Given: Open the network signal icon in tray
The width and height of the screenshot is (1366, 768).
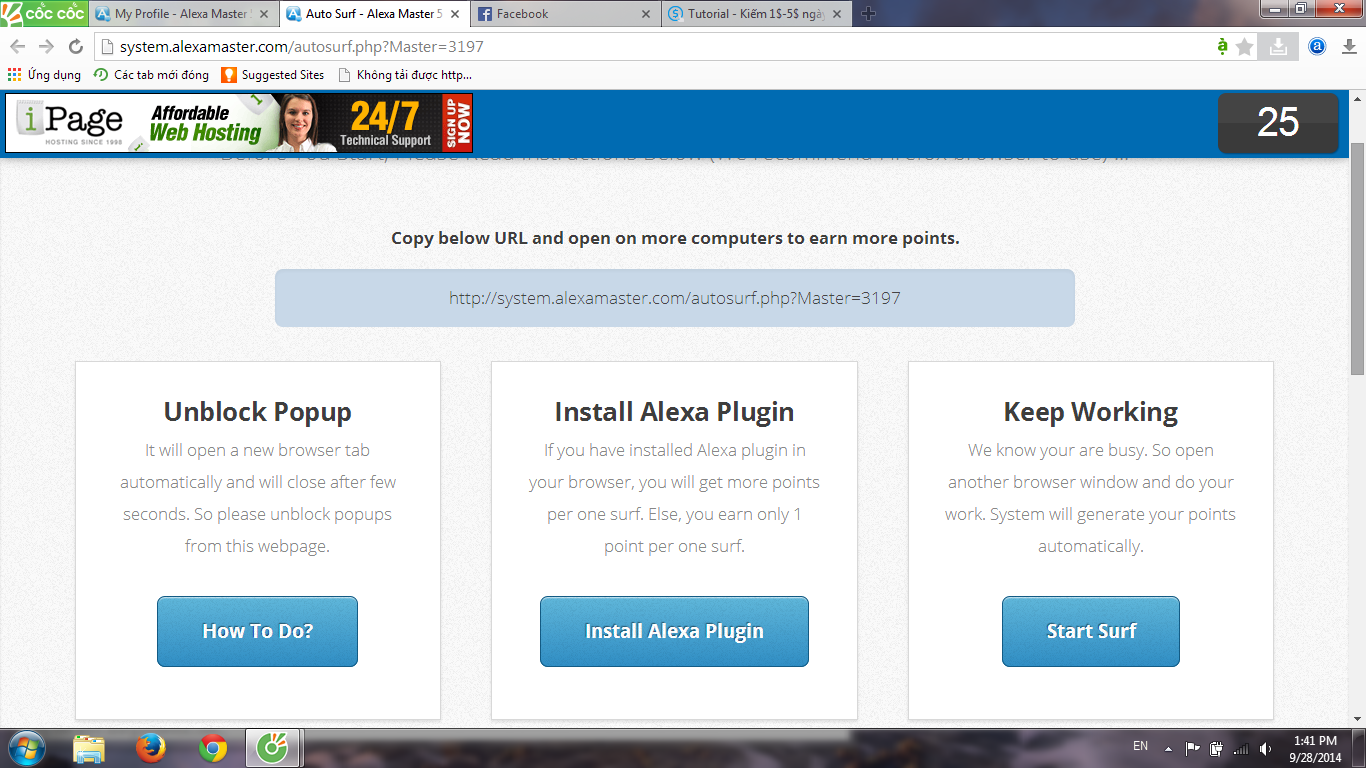Looking at the screenshot, I should coord(1241,748).
